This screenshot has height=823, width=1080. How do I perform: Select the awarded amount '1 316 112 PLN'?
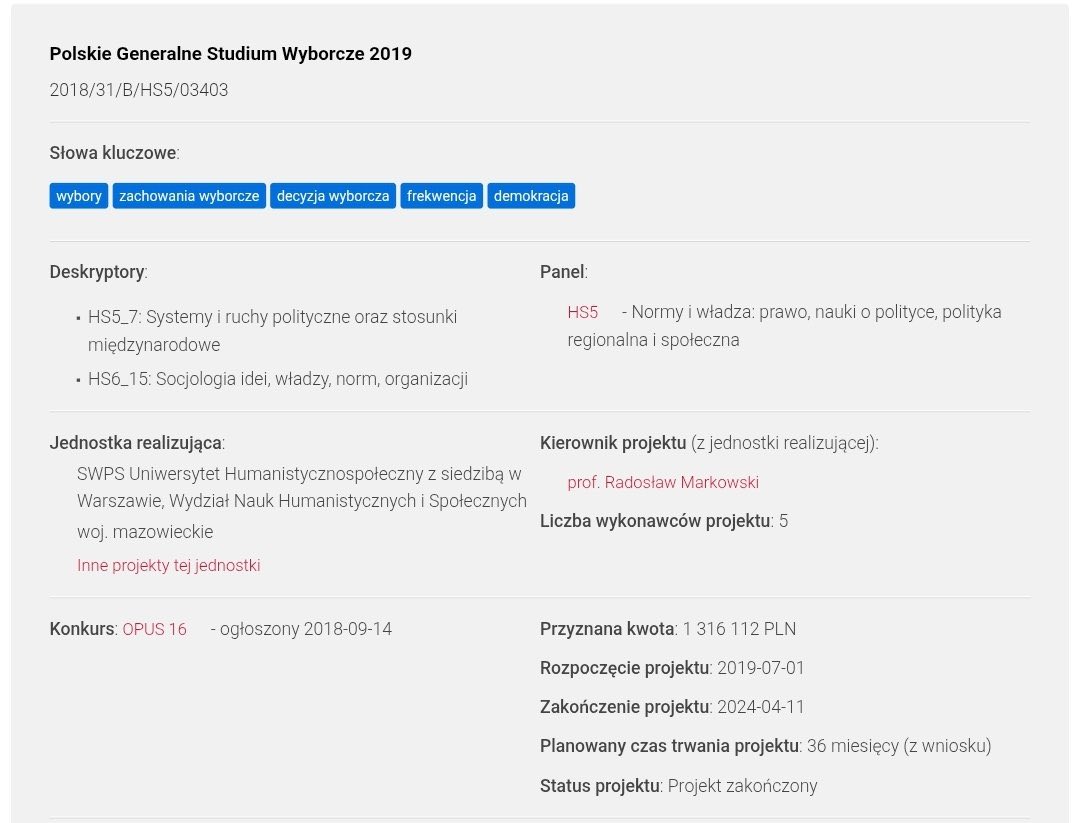(739, 629)
